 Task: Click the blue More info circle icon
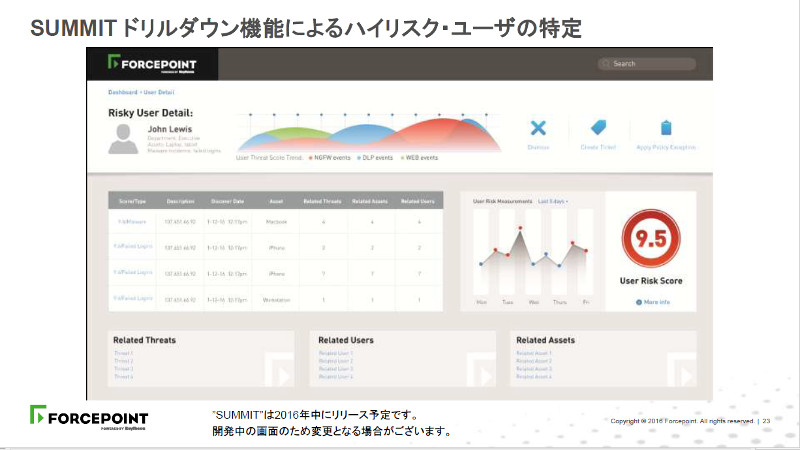(x=639, y=302)
